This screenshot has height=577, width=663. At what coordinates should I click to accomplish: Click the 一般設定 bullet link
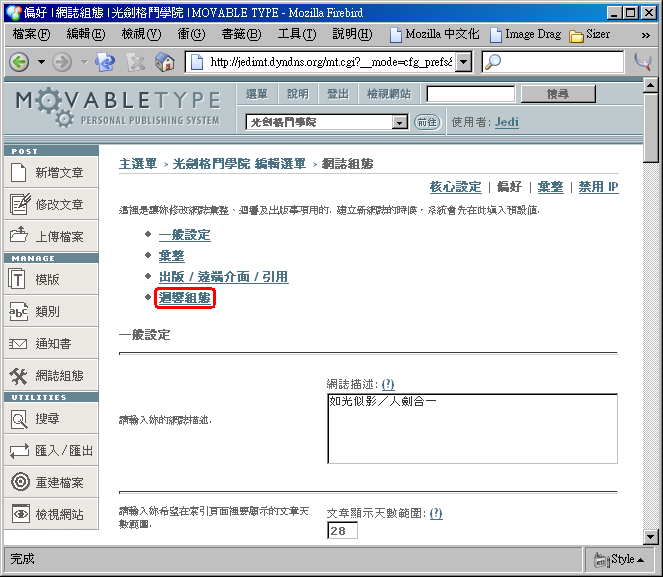click(184, 235)
